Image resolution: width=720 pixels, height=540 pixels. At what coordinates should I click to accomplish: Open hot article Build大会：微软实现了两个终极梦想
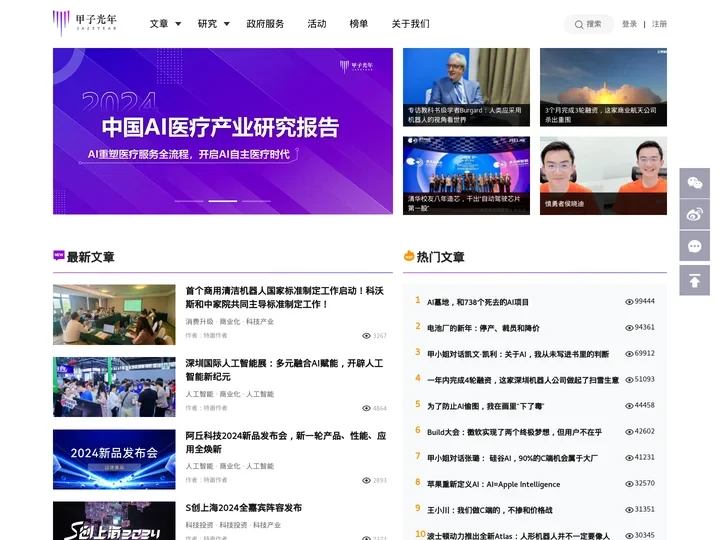(x=514, y=433)
